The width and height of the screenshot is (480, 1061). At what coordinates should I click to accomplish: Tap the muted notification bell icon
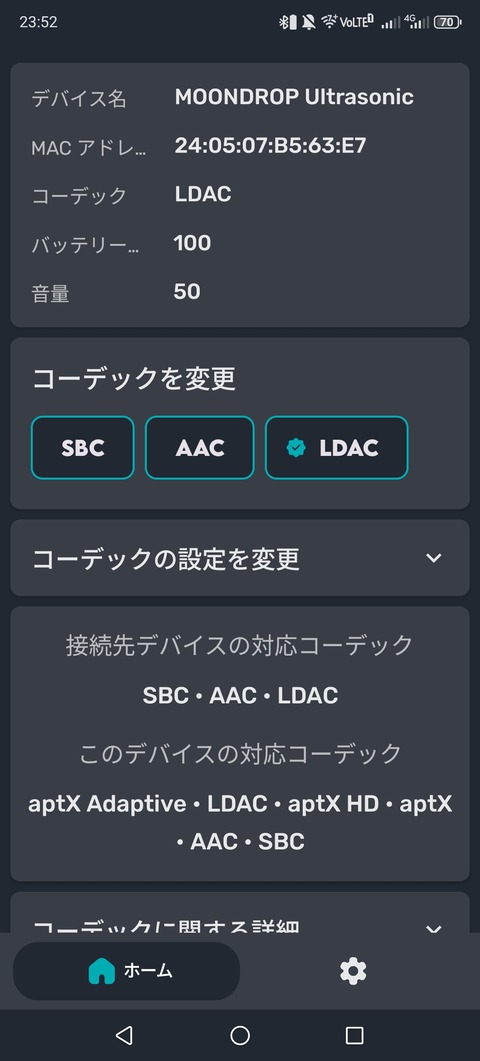[309, 22]
